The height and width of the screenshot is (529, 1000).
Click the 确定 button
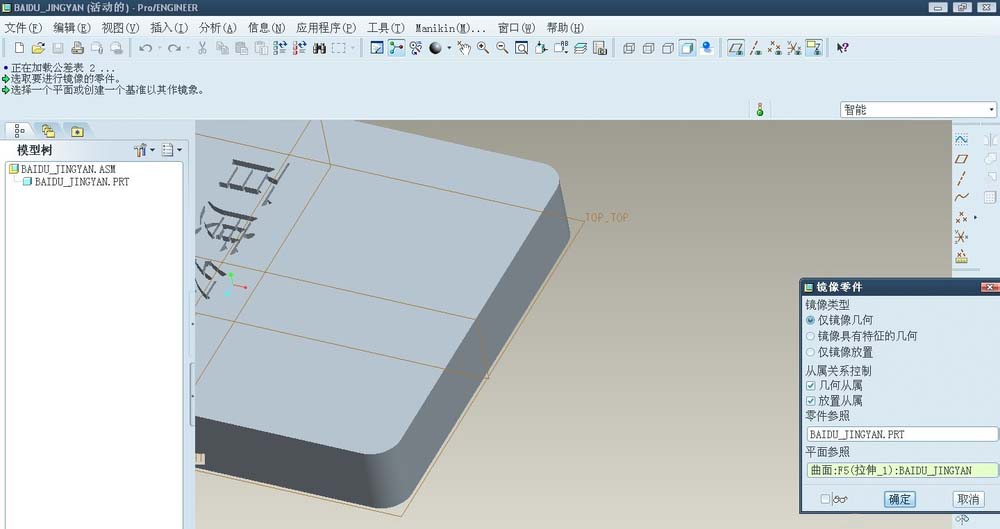coord(899,499)
